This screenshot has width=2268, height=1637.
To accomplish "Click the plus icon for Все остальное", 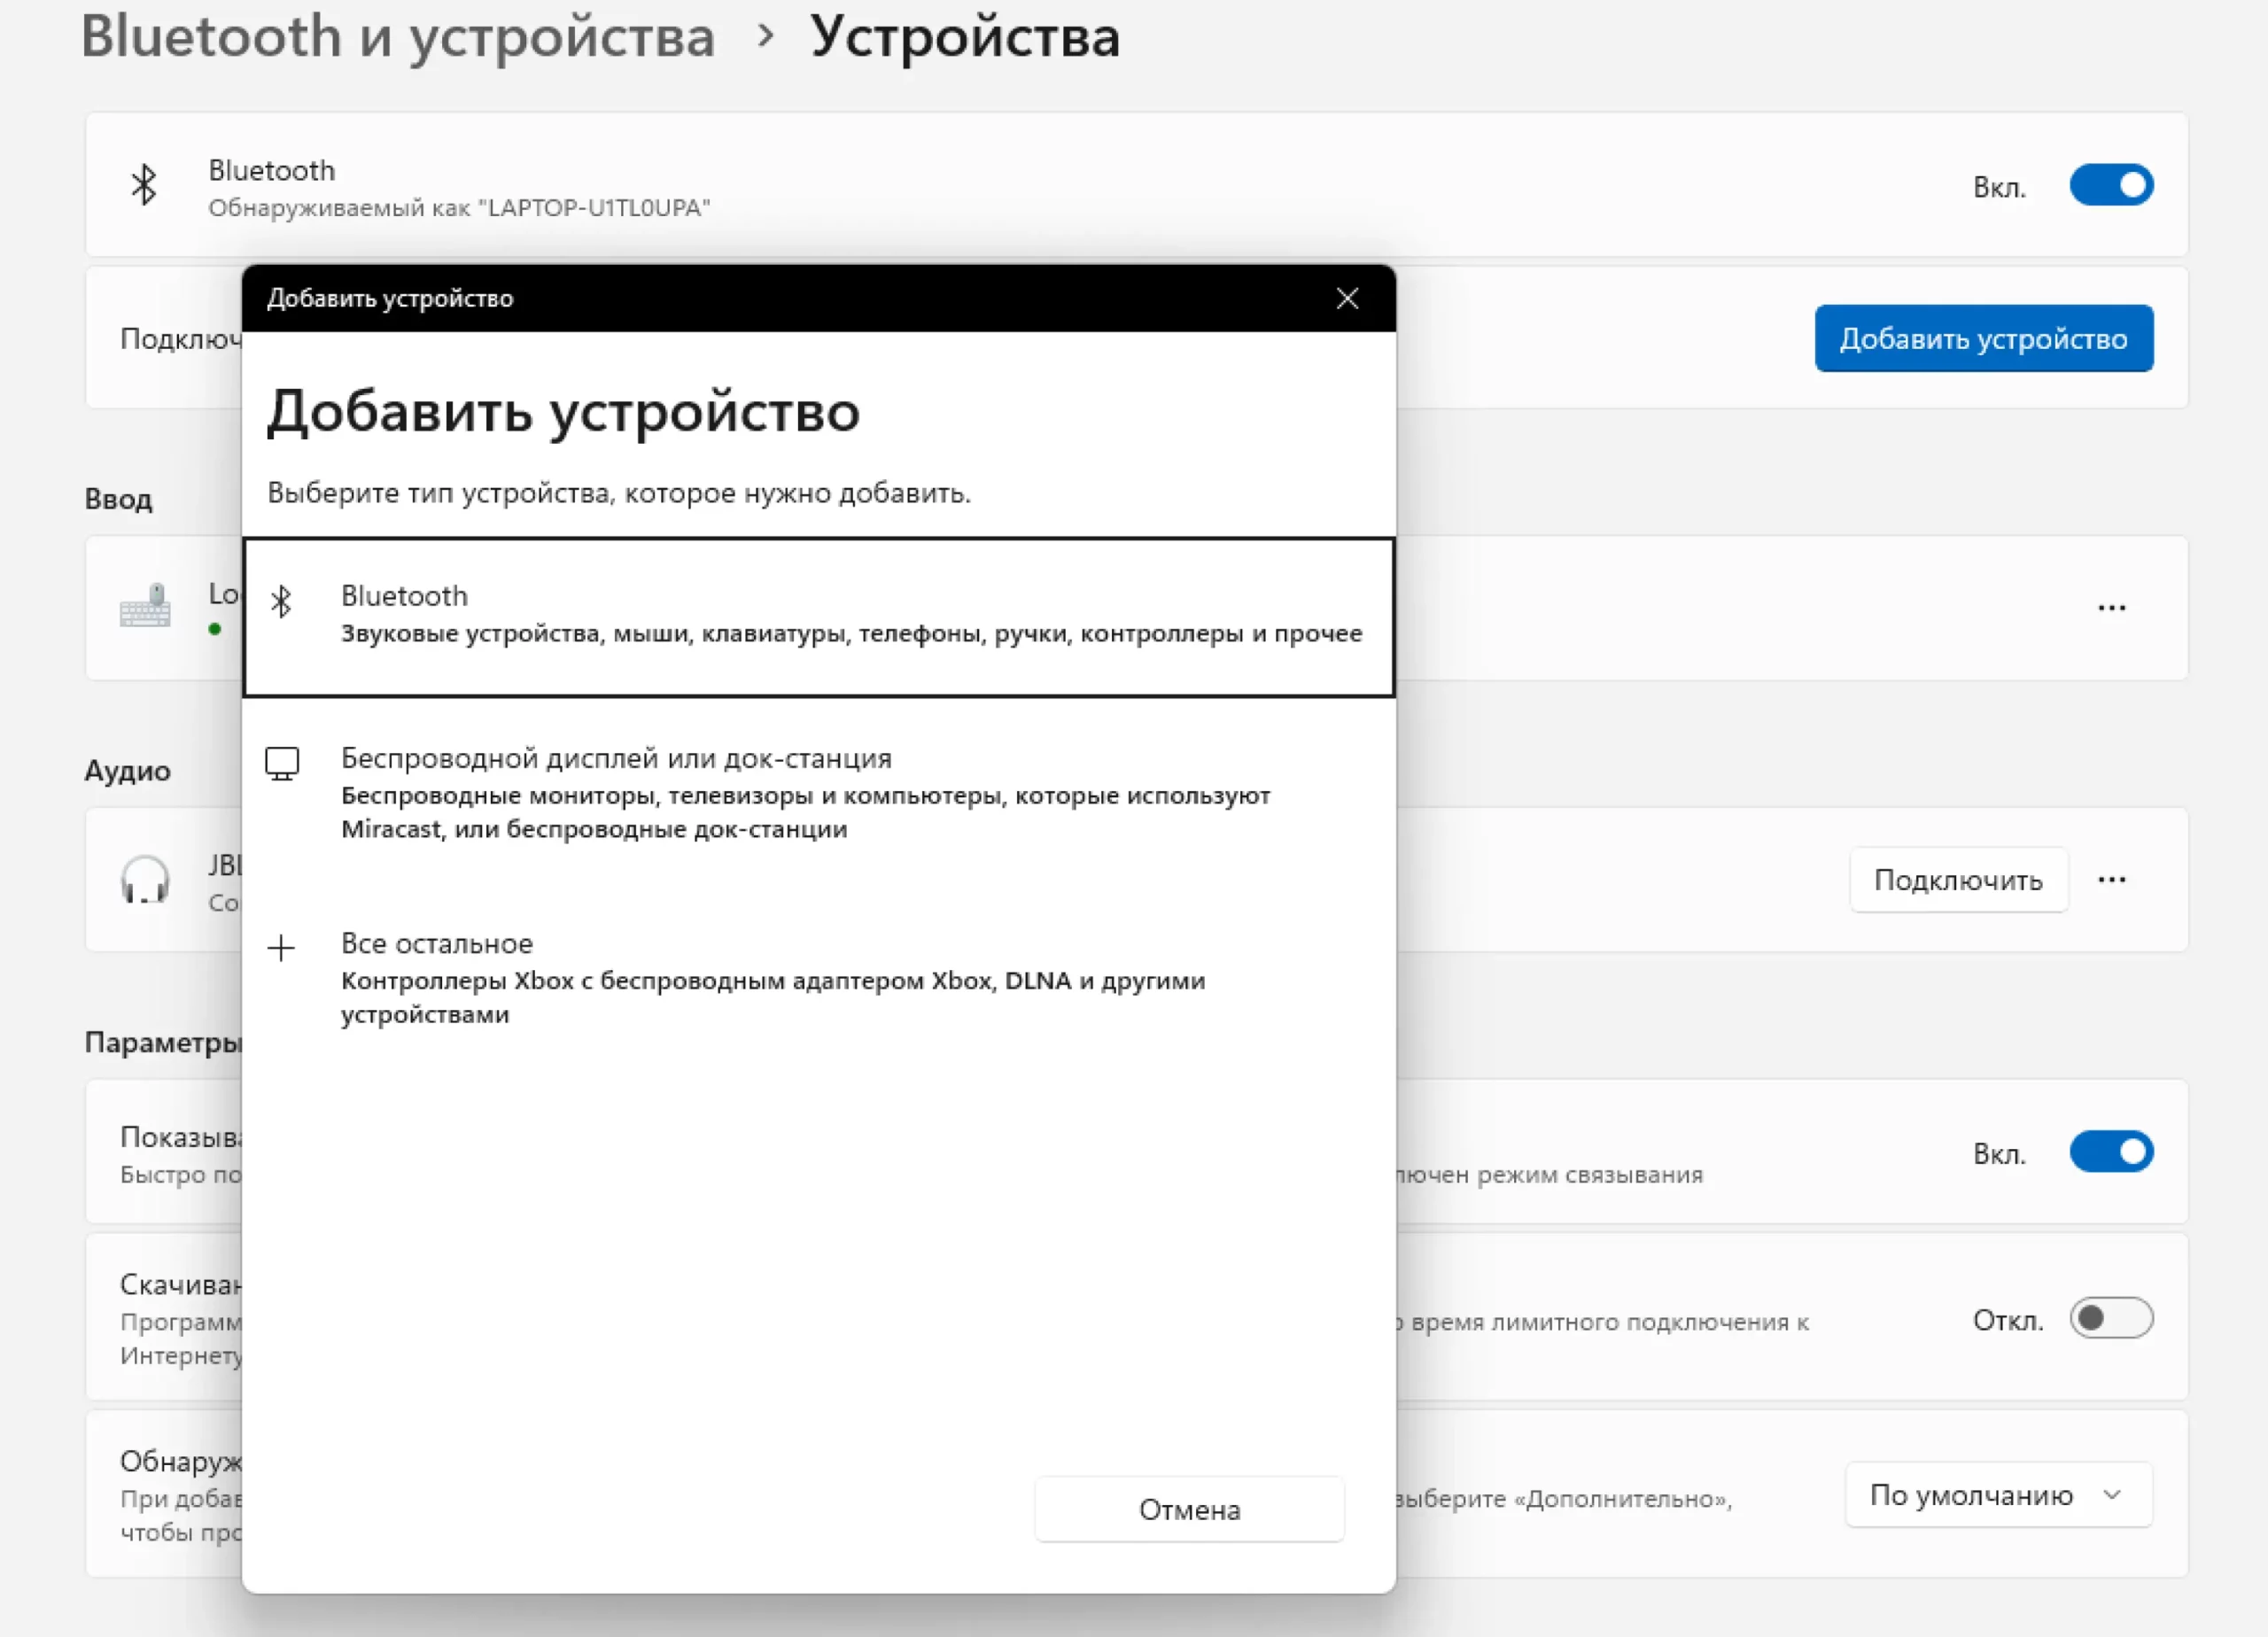I will coord(282,947).
